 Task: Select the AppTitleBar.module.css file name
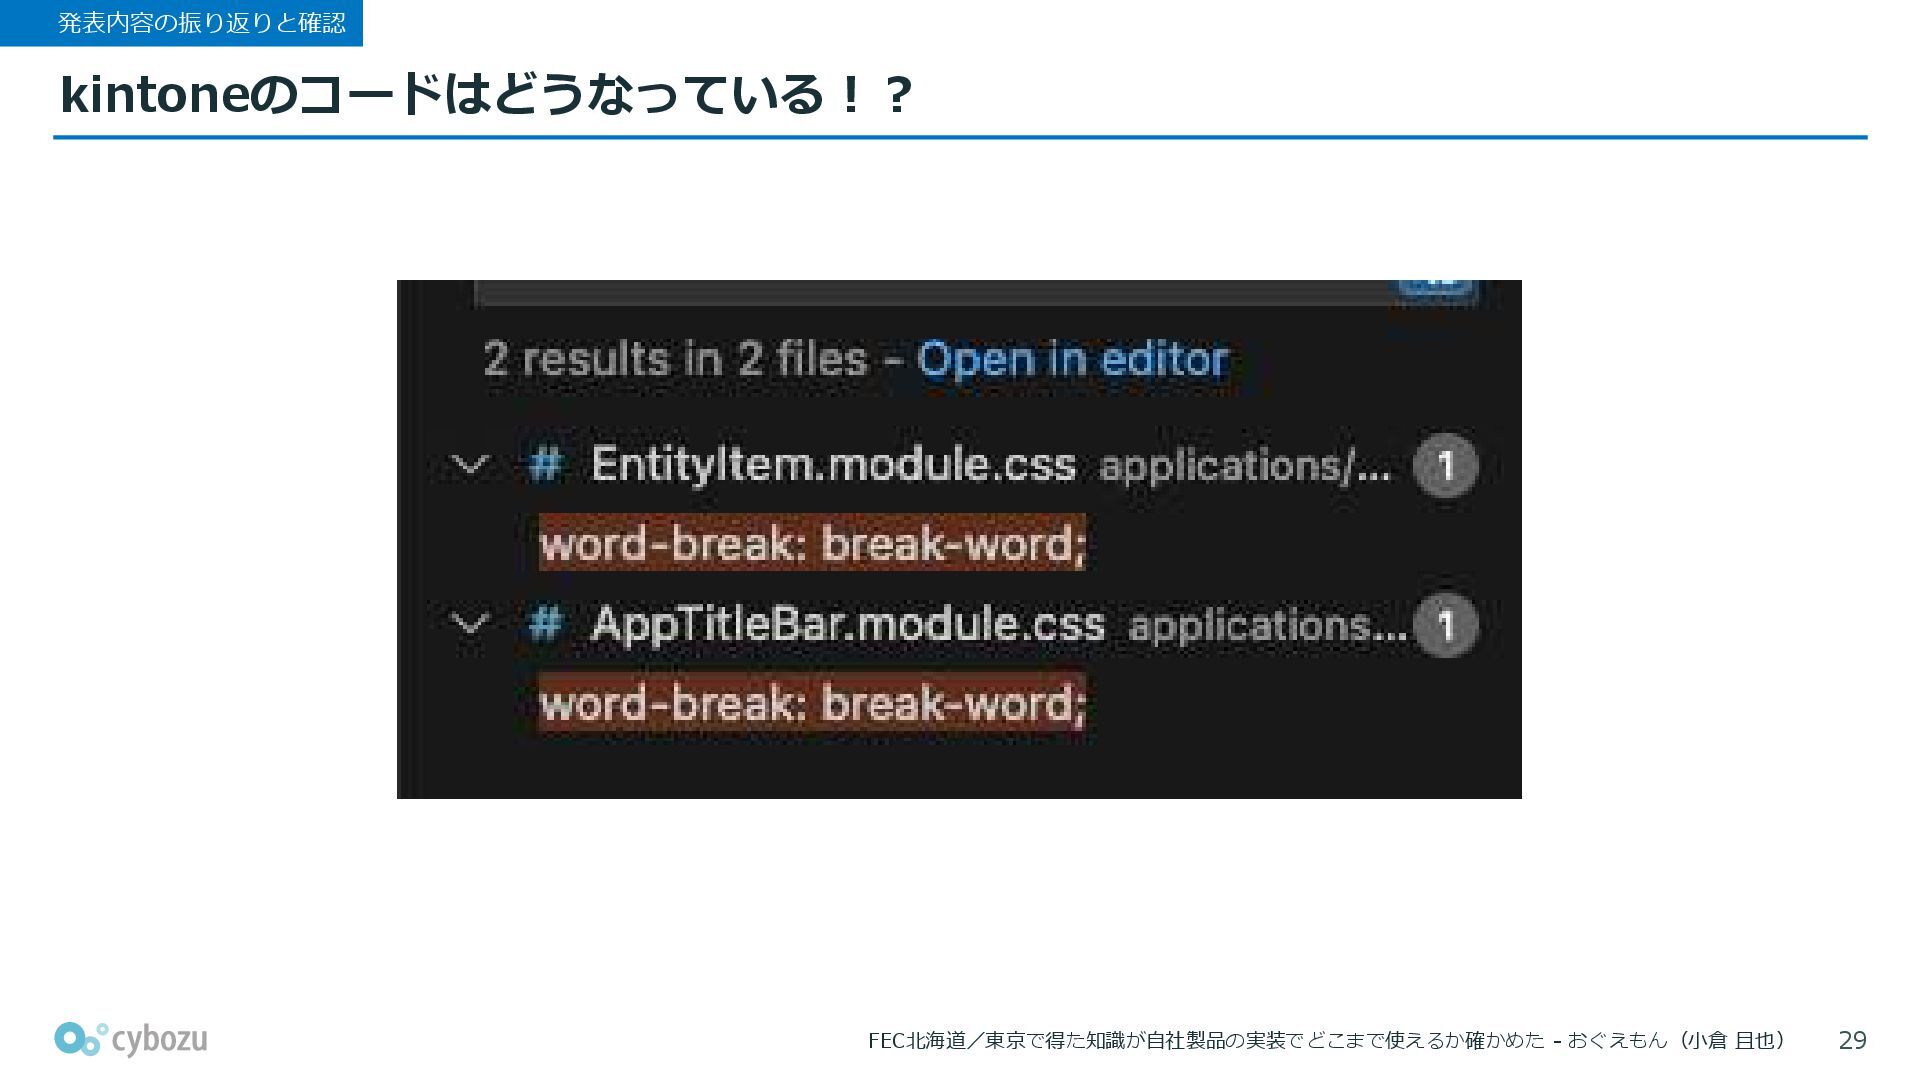coord(848,625)
